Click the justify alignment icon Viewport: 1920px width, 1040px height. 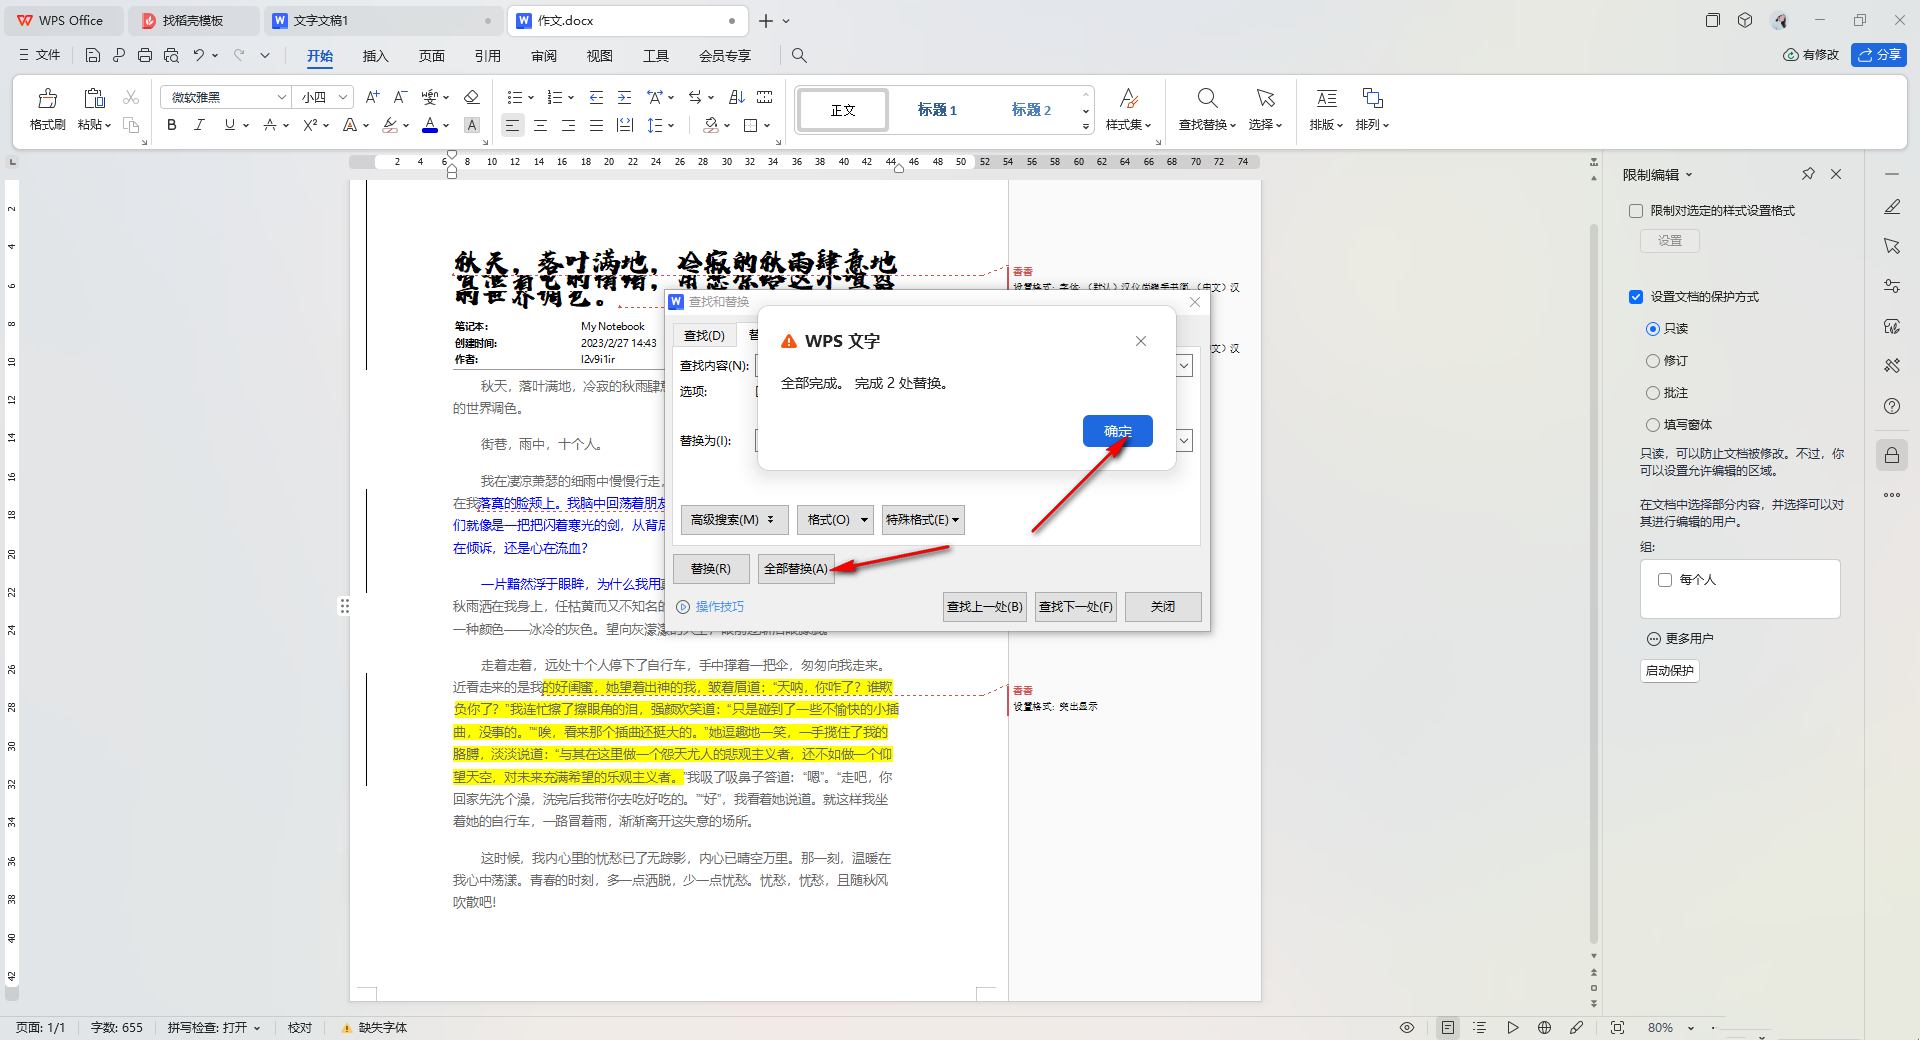pos(596,125)
